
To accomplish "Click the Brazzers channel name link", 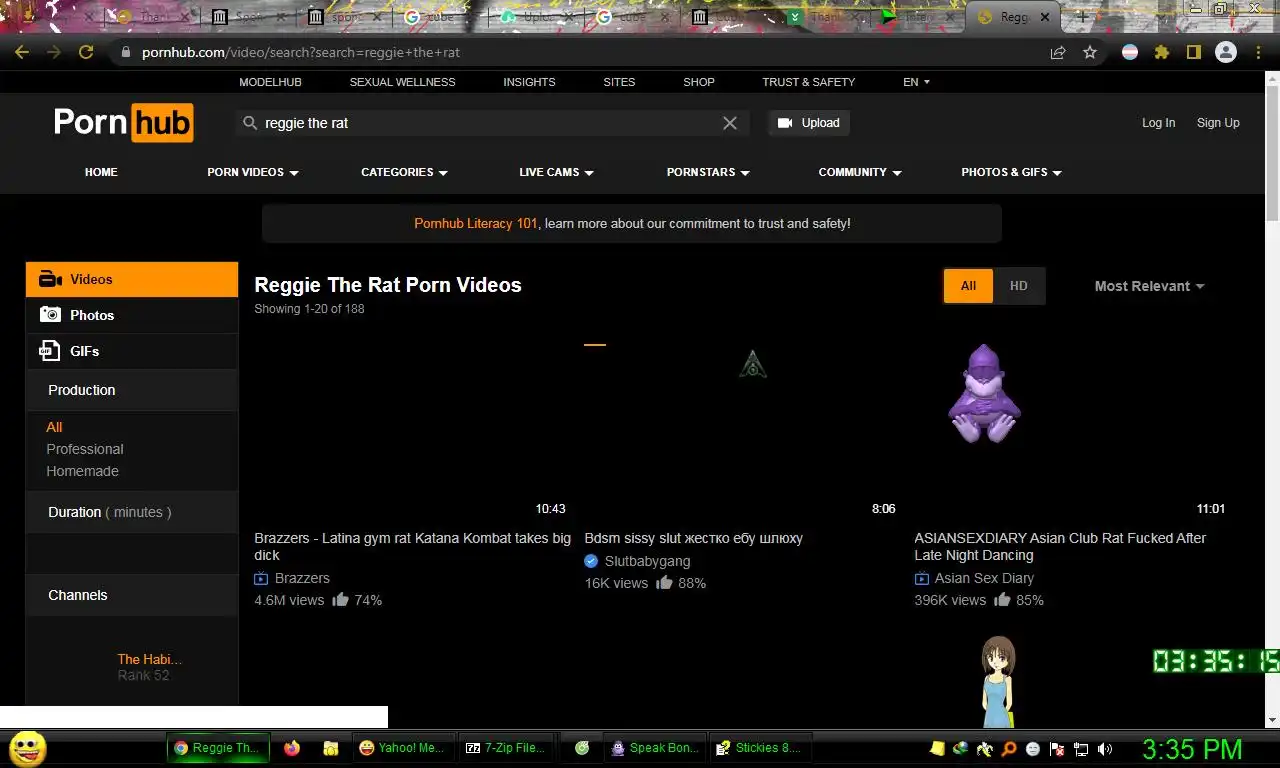I will (x=302, y=578).
